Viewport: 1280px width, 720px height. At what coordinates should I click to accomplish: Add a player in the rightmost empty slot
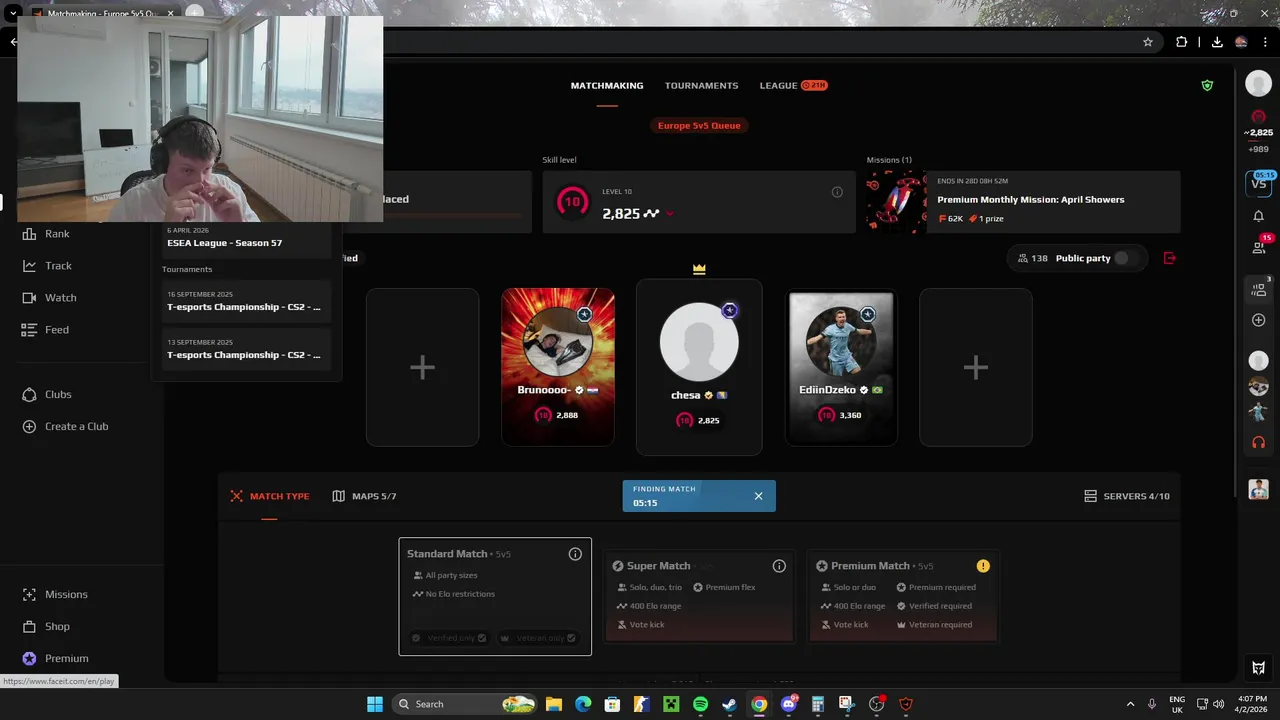975,367
